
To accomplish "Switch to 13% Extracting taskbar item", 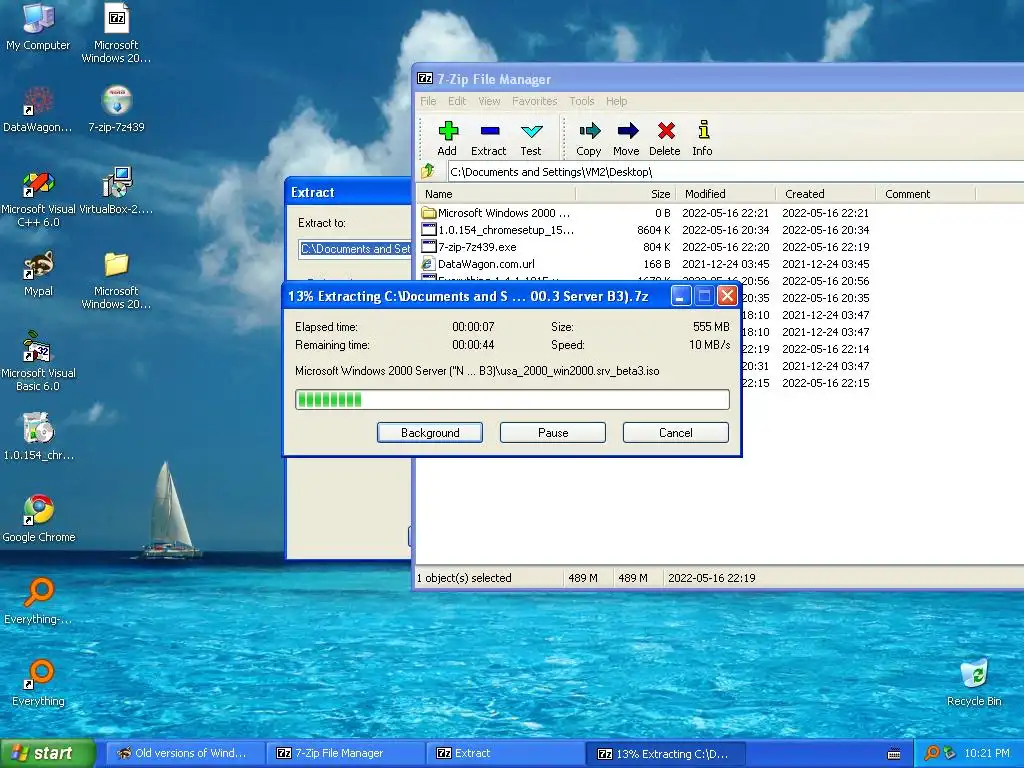I will point(666,754).
